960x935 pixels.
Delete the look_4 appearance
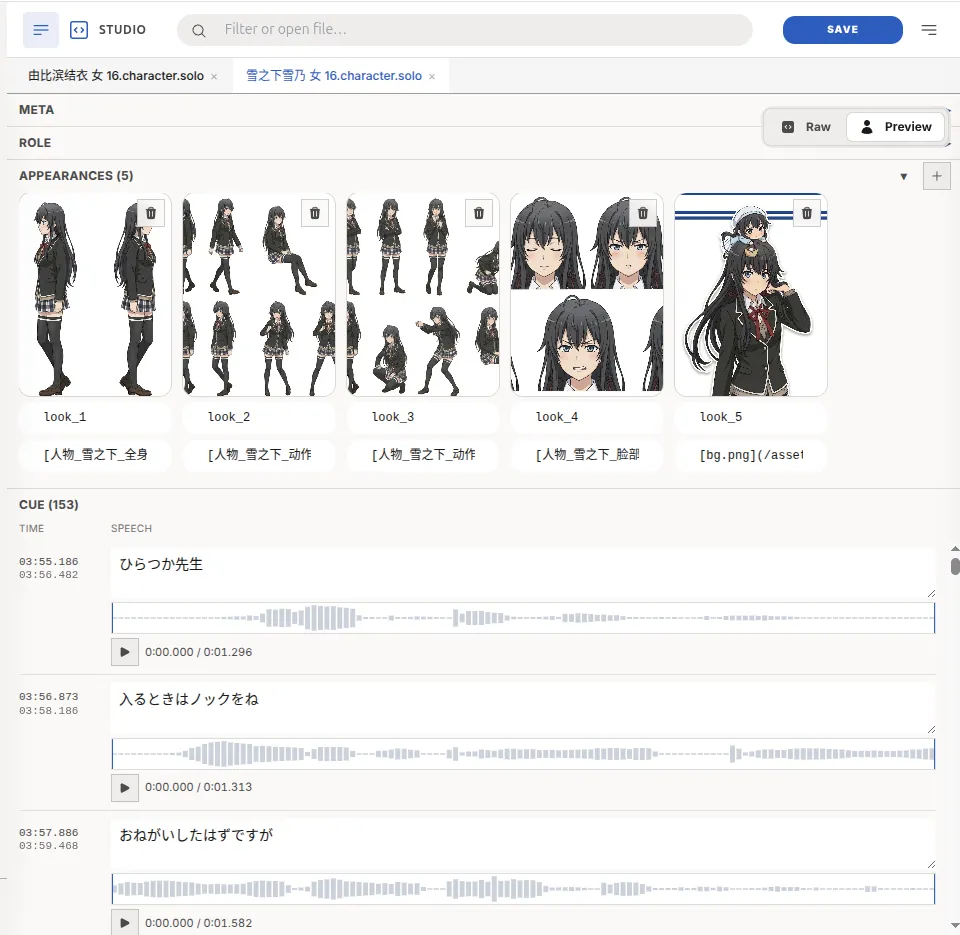[x=643, y=213]
